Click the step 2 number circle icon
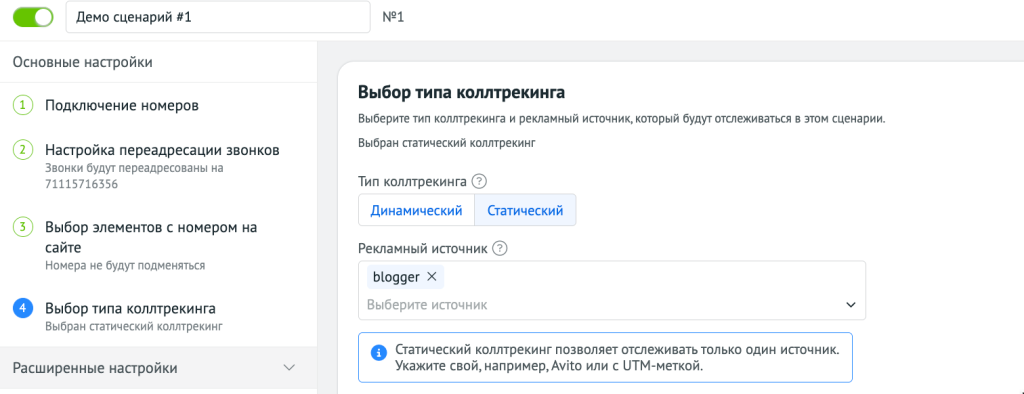 pyautogui.click(x=23, y=150)
